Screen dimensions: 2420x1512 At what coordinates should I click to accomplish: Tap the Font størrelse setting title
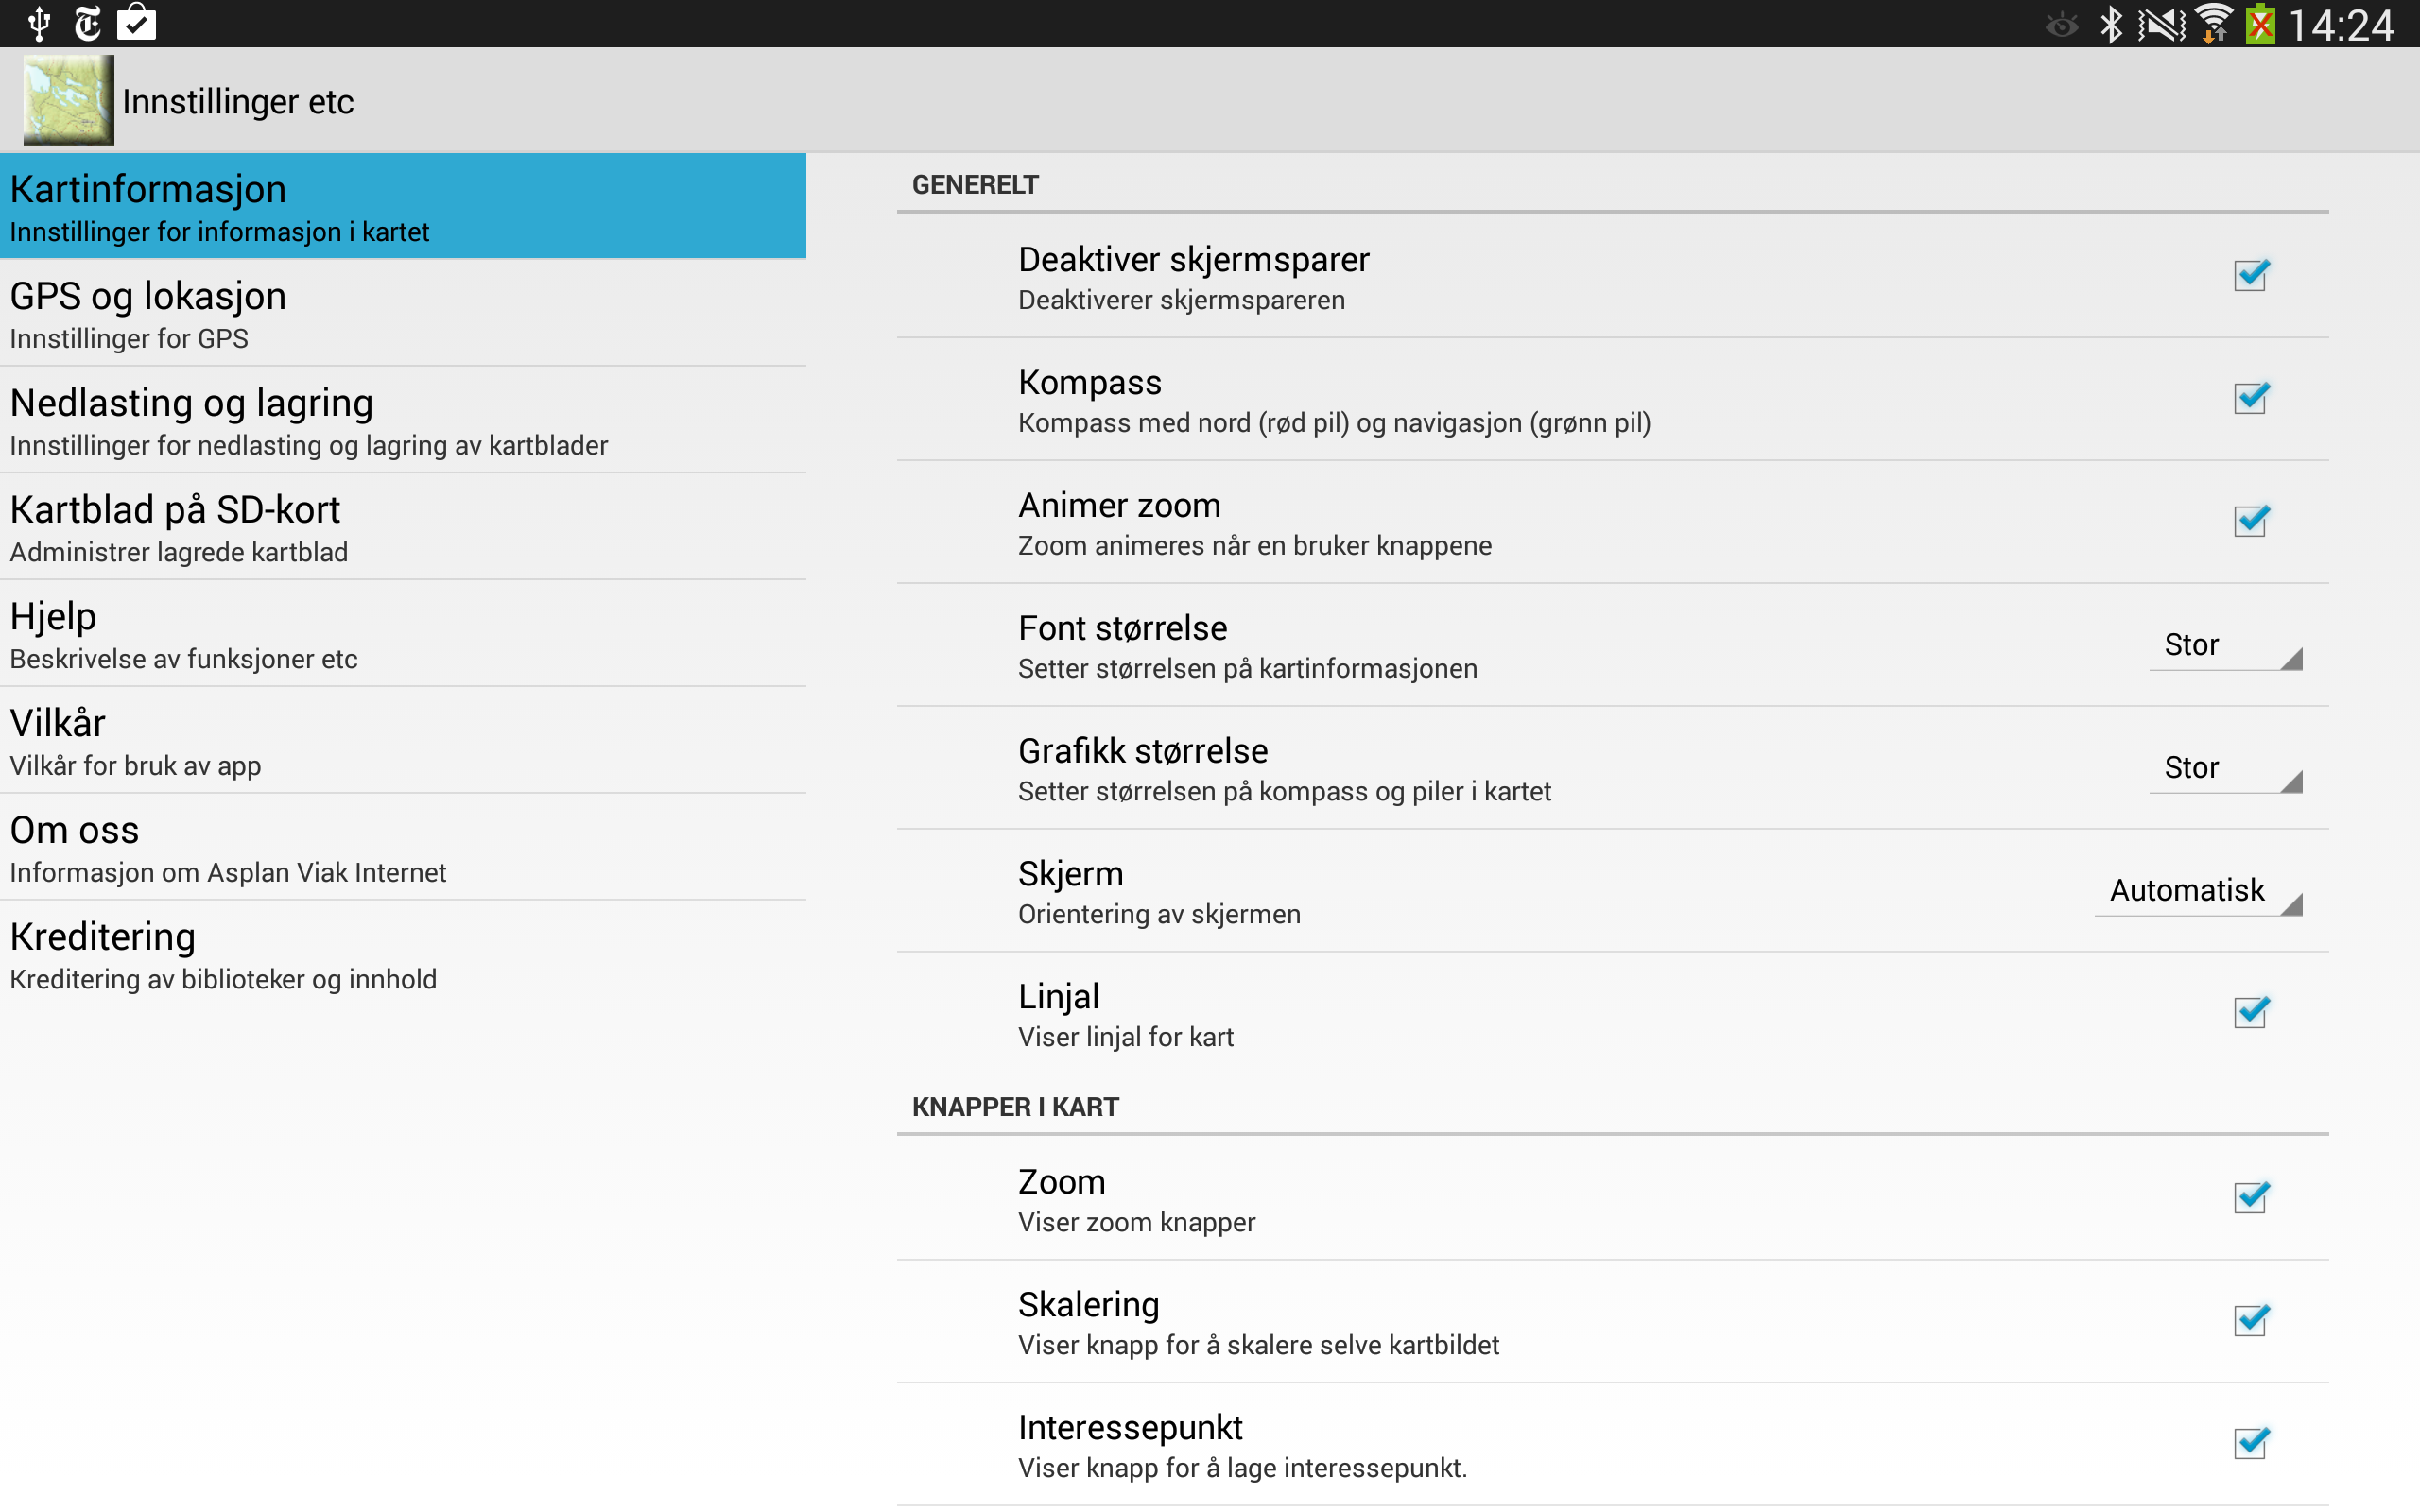point(1122,629)
